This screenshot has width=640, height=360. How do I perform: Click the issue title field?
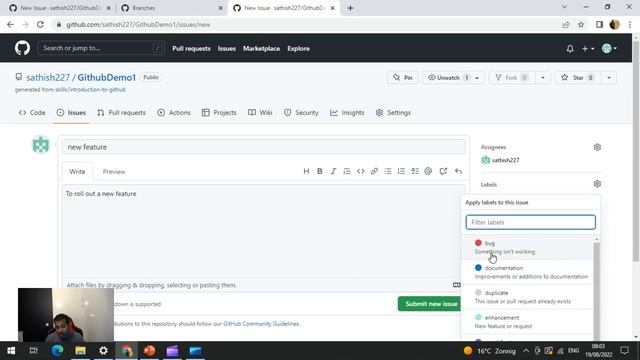click(x=264, y=147)
